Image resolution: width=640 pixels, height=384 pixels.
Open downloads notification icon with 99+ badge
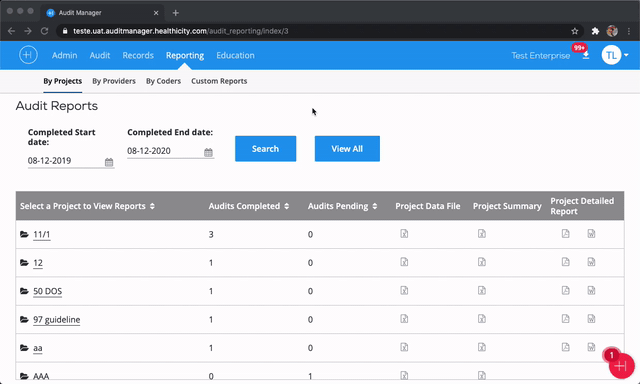[x=585, y=55]
